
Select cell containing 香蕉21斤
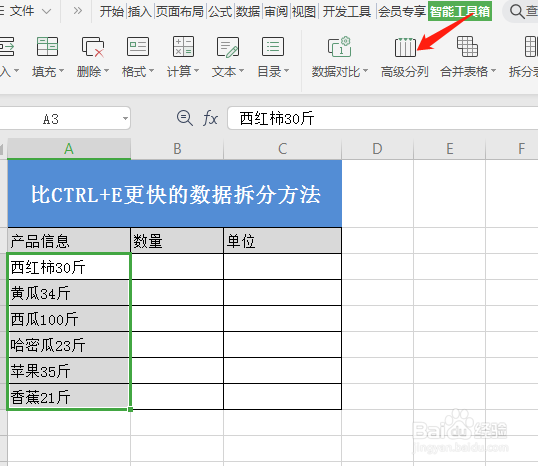coord(69,397)
